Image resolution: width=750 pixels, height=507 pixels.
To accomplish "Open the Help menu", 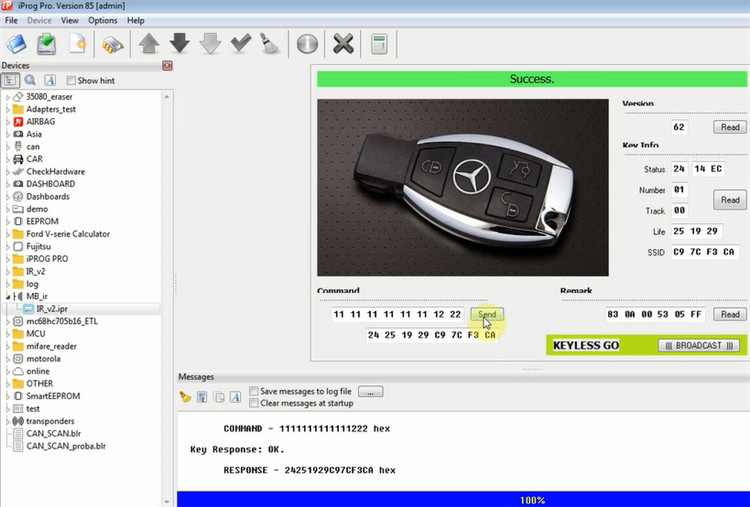I will coord(135,21).
